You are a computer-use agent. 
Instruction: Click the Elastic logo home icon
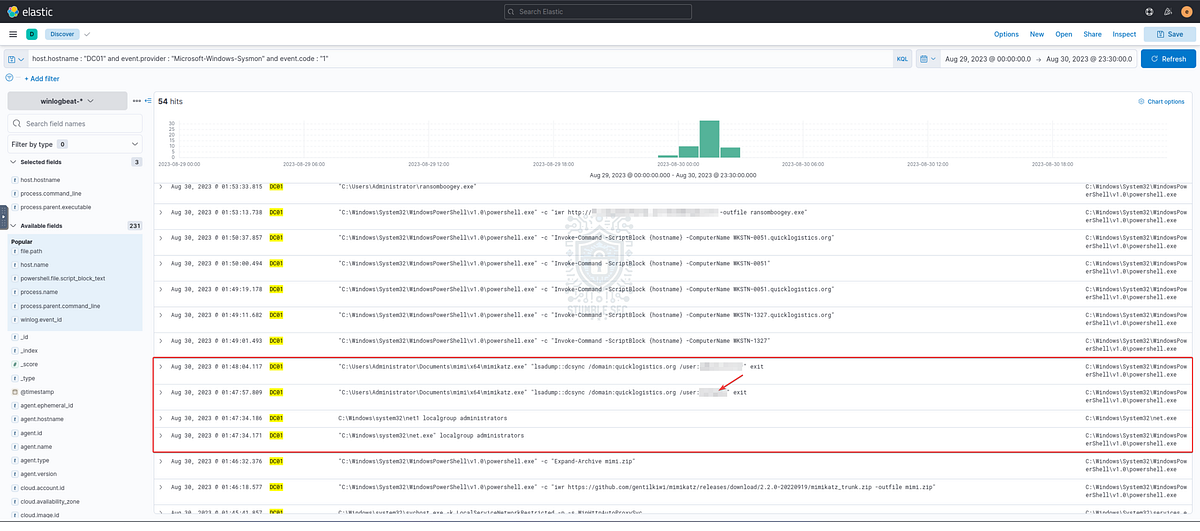pyautogui.click(x=15, y=11)
